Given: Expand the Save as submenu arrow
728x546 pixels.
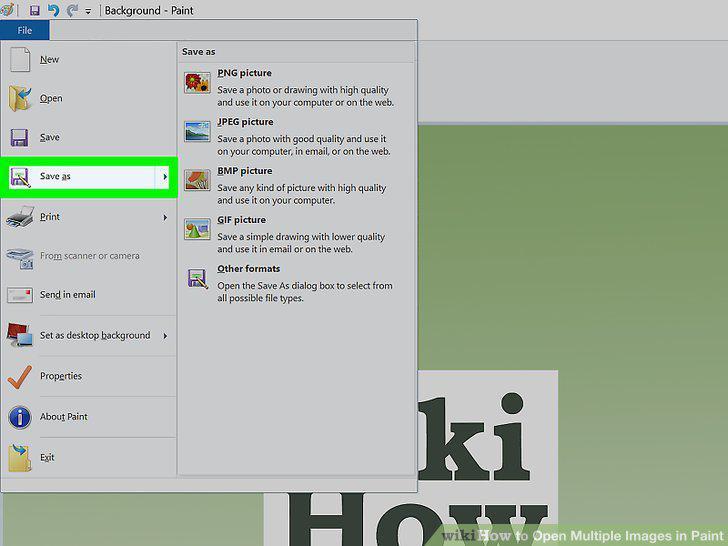Looking at the screenshot, I should [165, 177].
